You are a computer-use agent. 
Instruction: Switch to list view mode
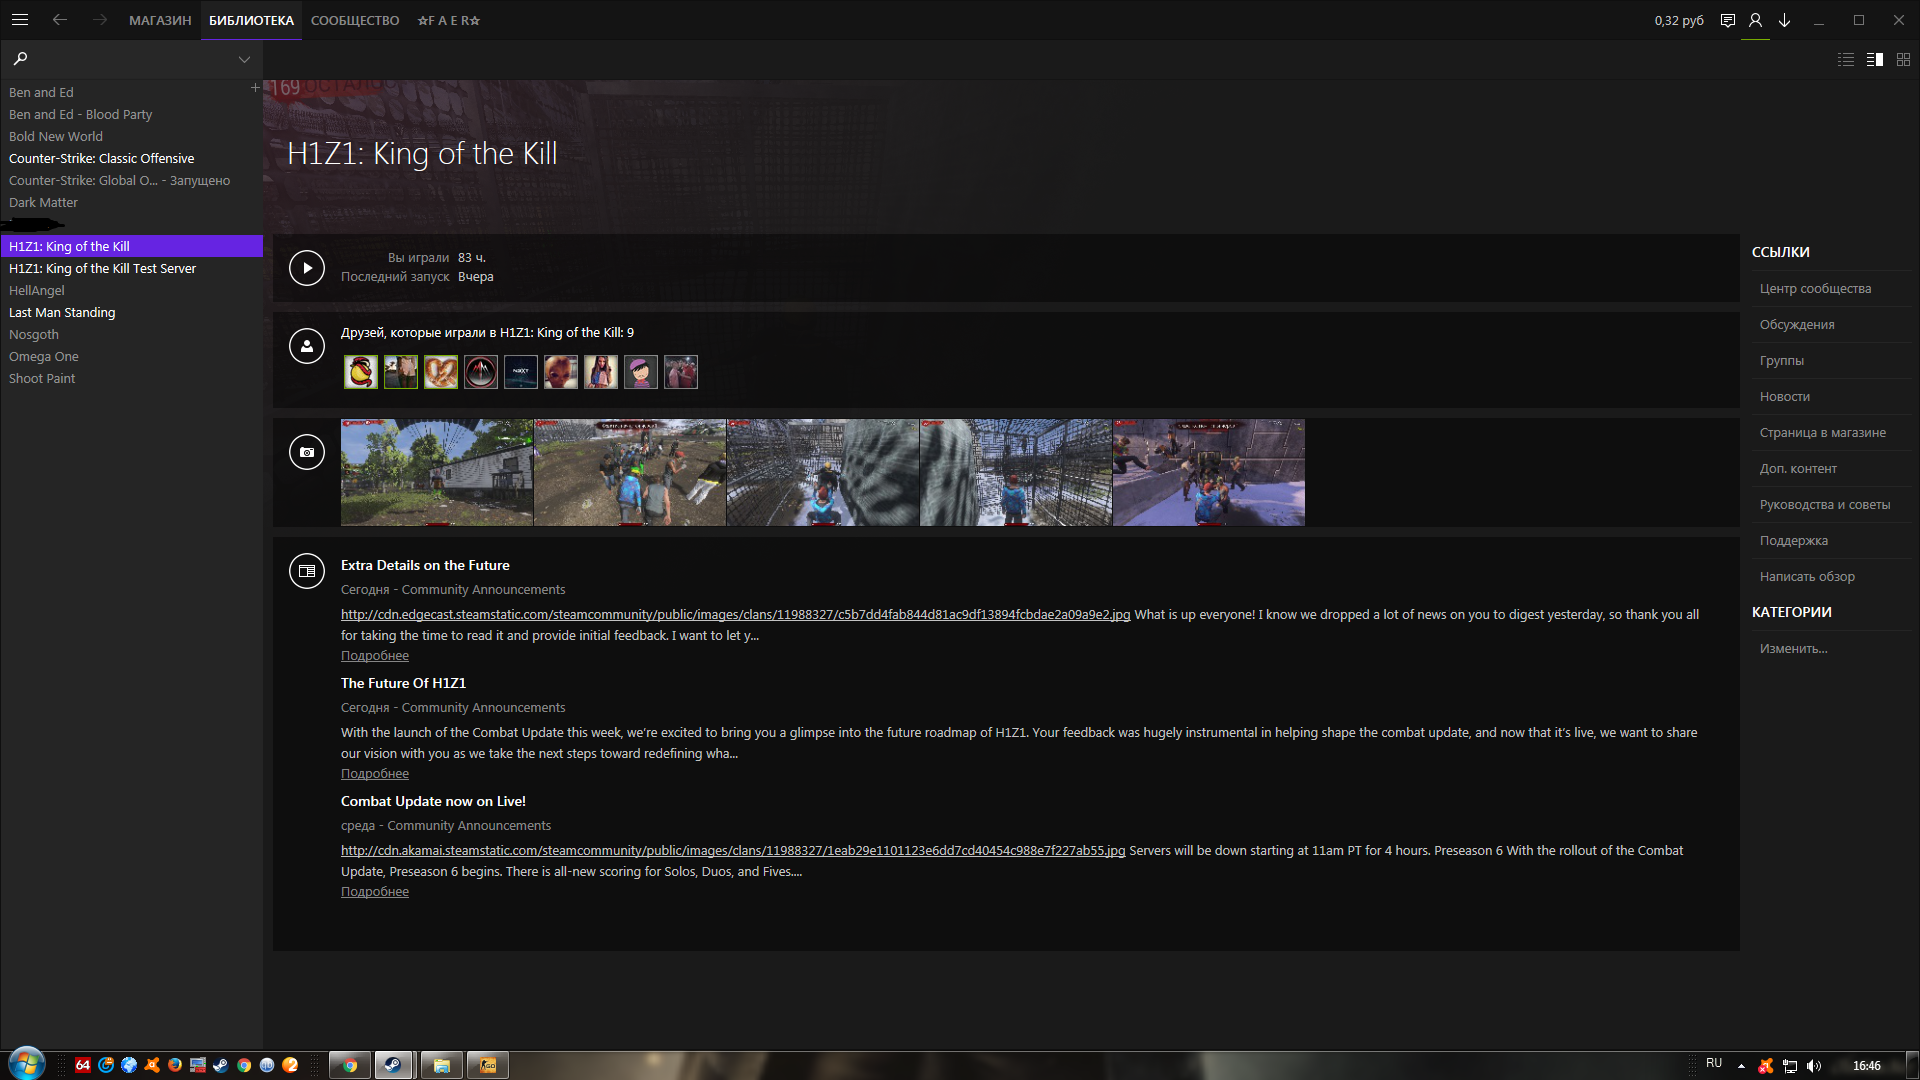pyautogui.click(x=1846, y=60)
